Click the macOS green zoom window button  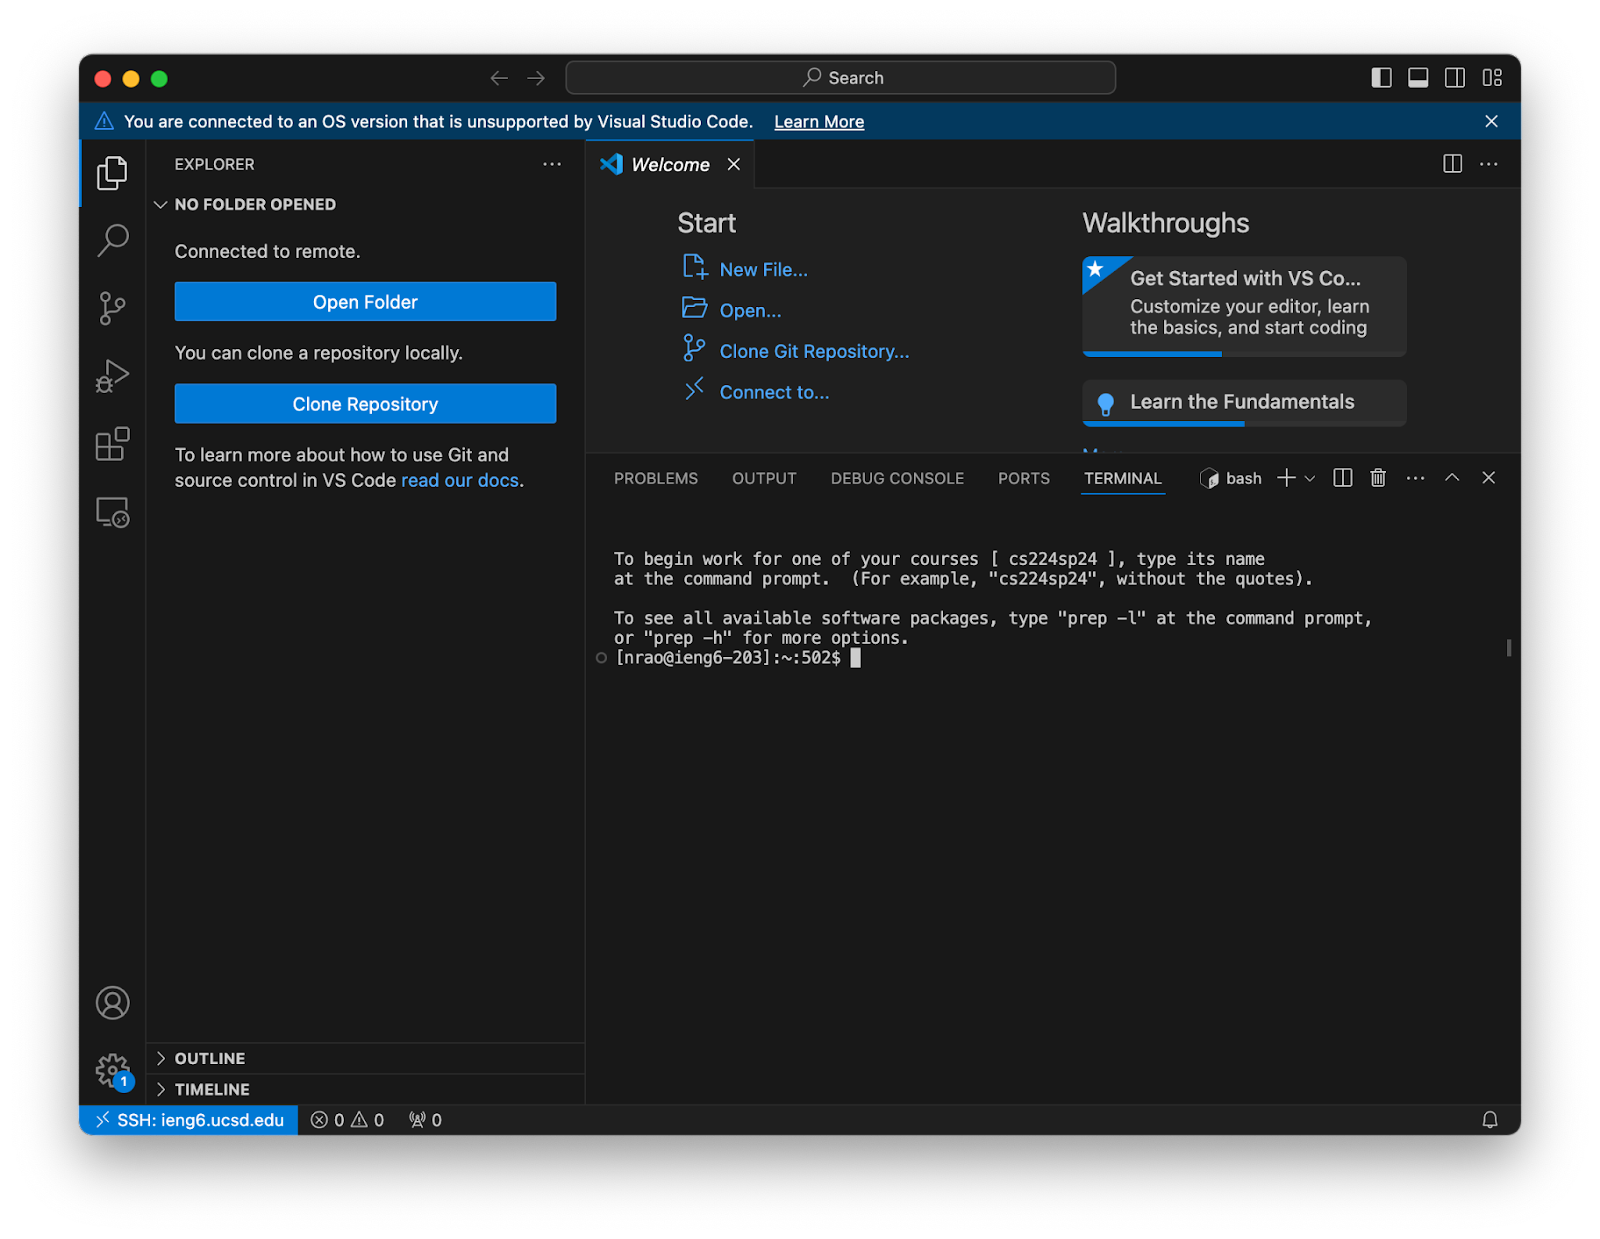click(x=159, y=78)
